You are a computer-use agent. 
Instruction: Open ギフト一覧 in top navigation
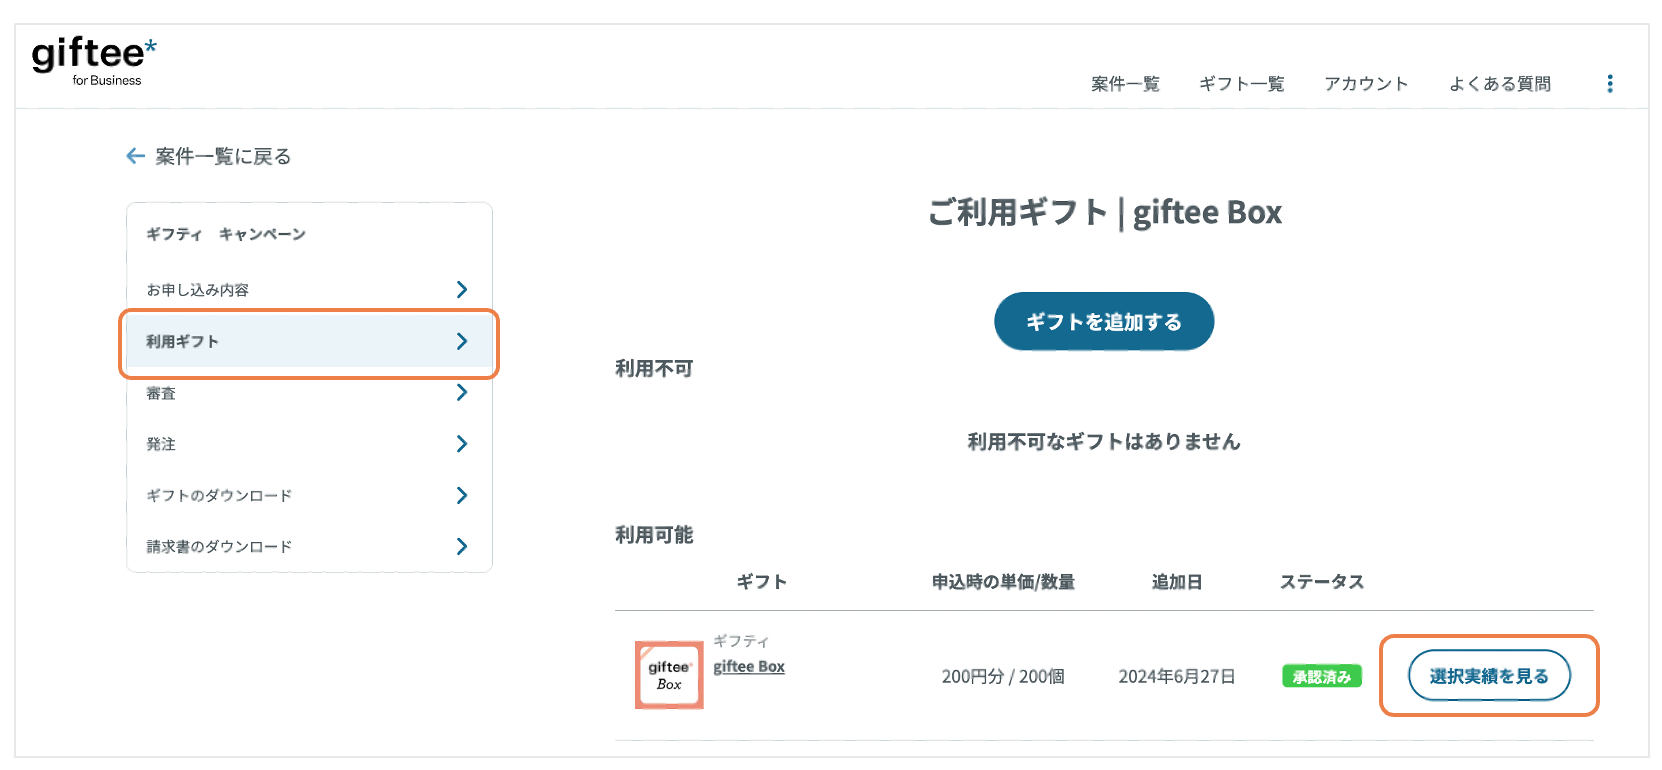(1241, 84)
